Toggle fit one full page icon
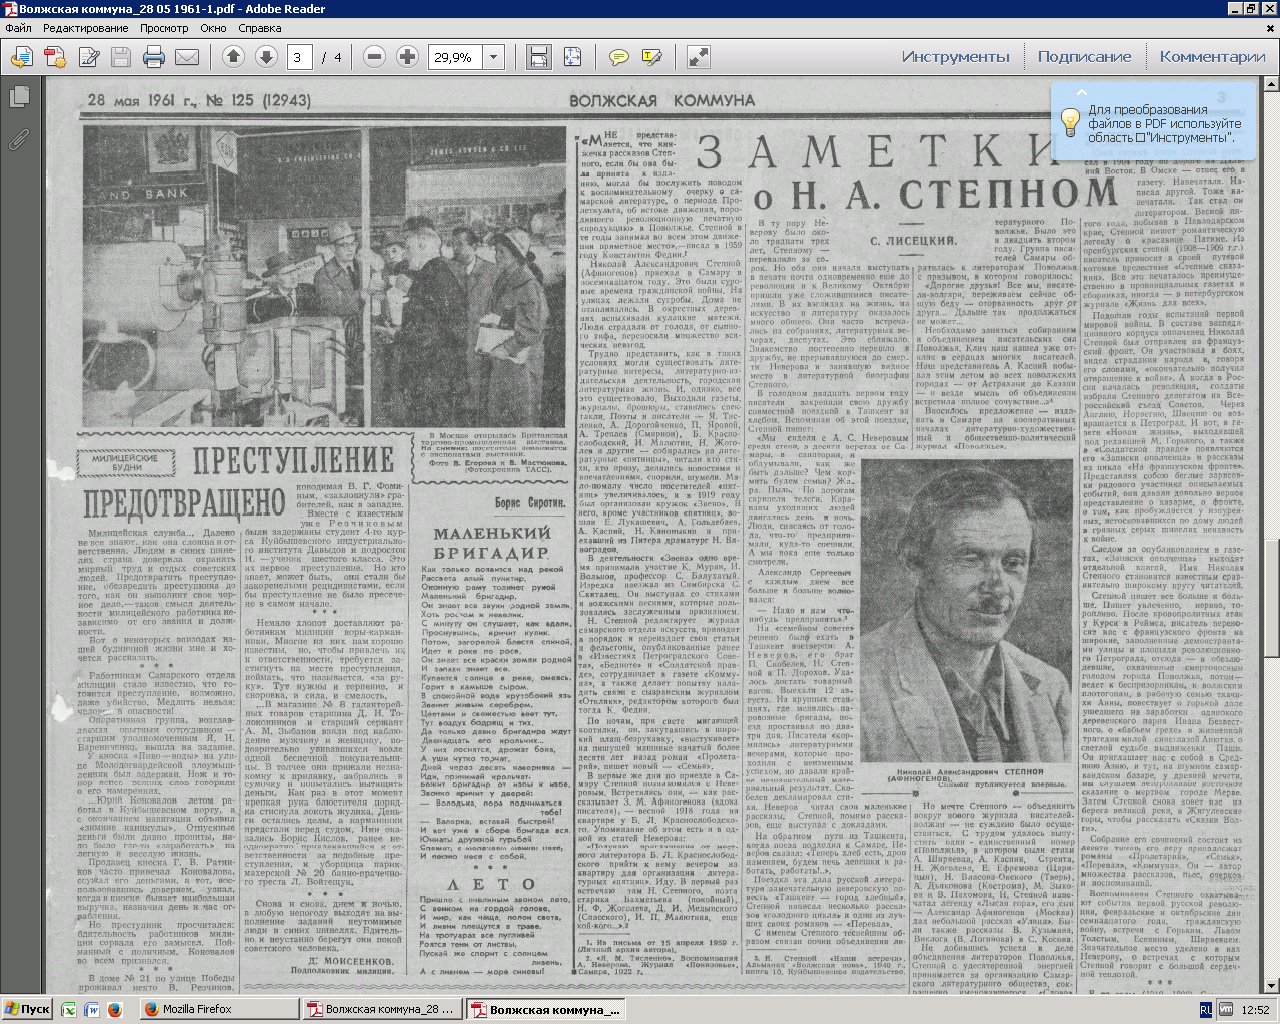 coord(572,57)
